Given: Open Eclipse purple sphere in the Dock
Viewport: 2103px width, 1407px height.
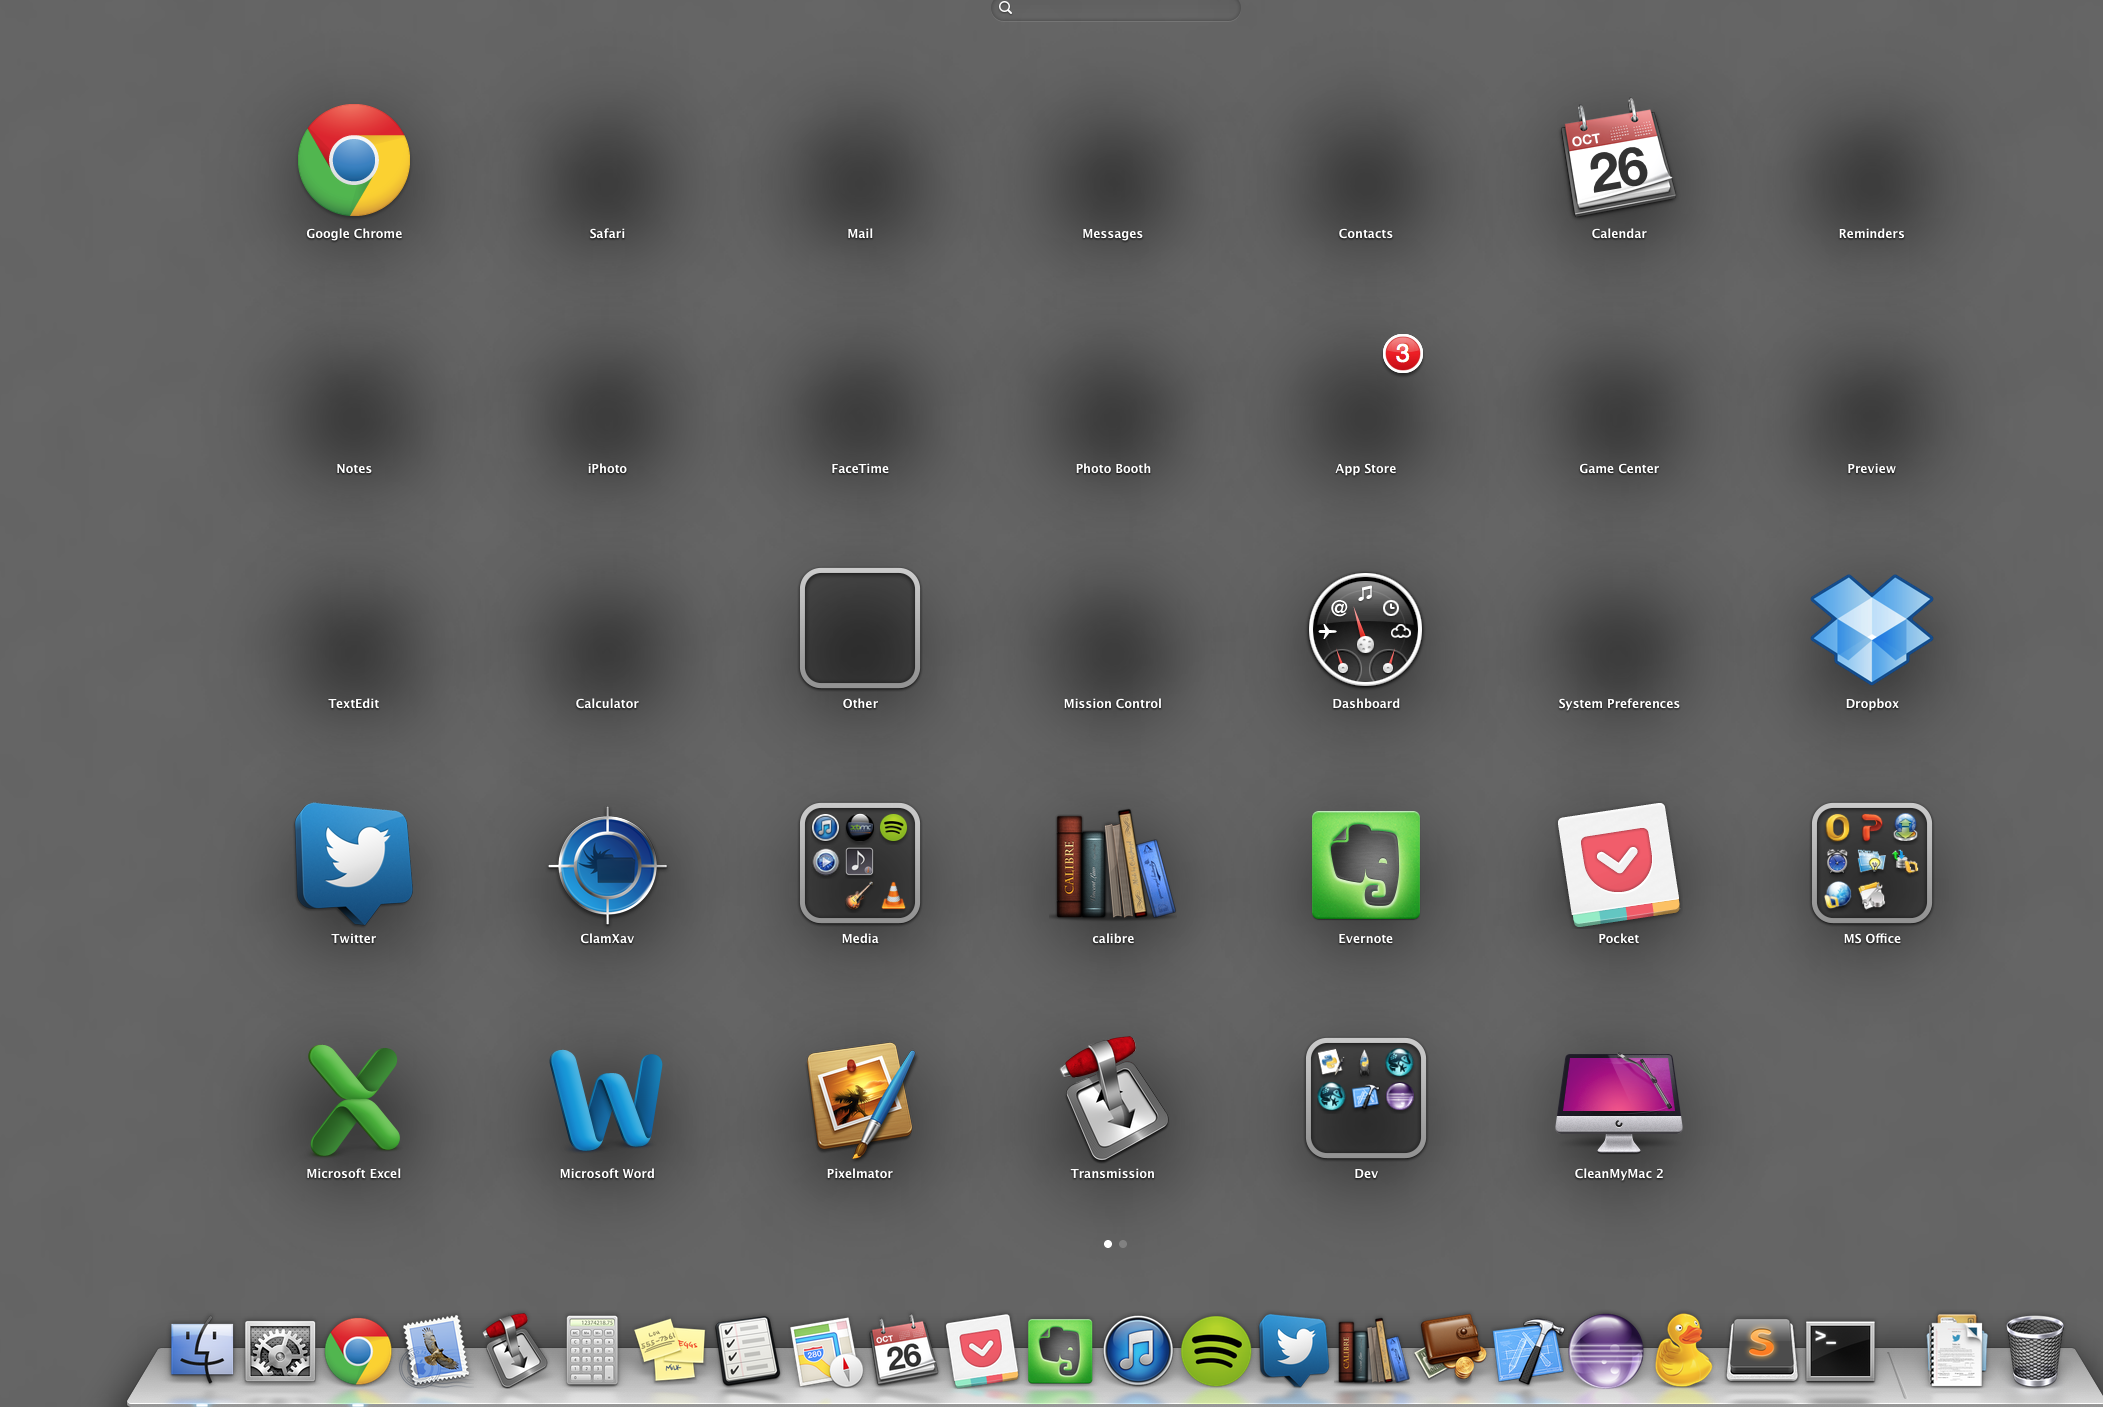Looking at the screenshot, I should (x=1605, y=1351).
